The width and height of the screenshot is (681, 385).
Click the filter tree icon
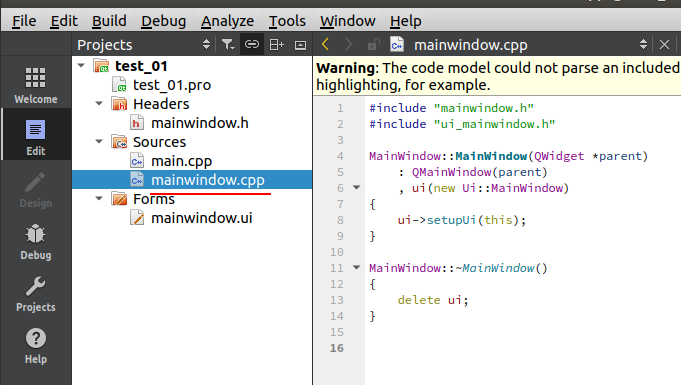pyautogui.click(x=228, y=44)
